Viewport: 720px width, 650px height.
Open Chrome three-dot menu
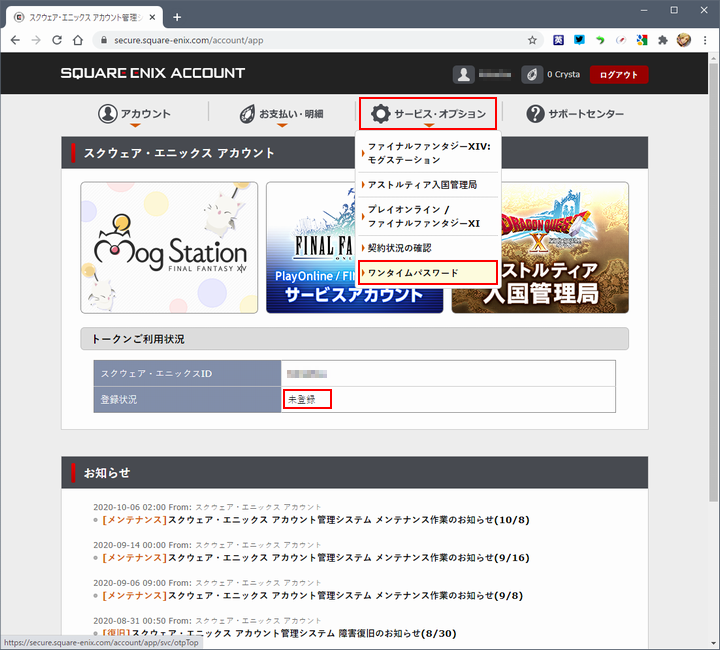pyautogui.click(x=705, y=40)
